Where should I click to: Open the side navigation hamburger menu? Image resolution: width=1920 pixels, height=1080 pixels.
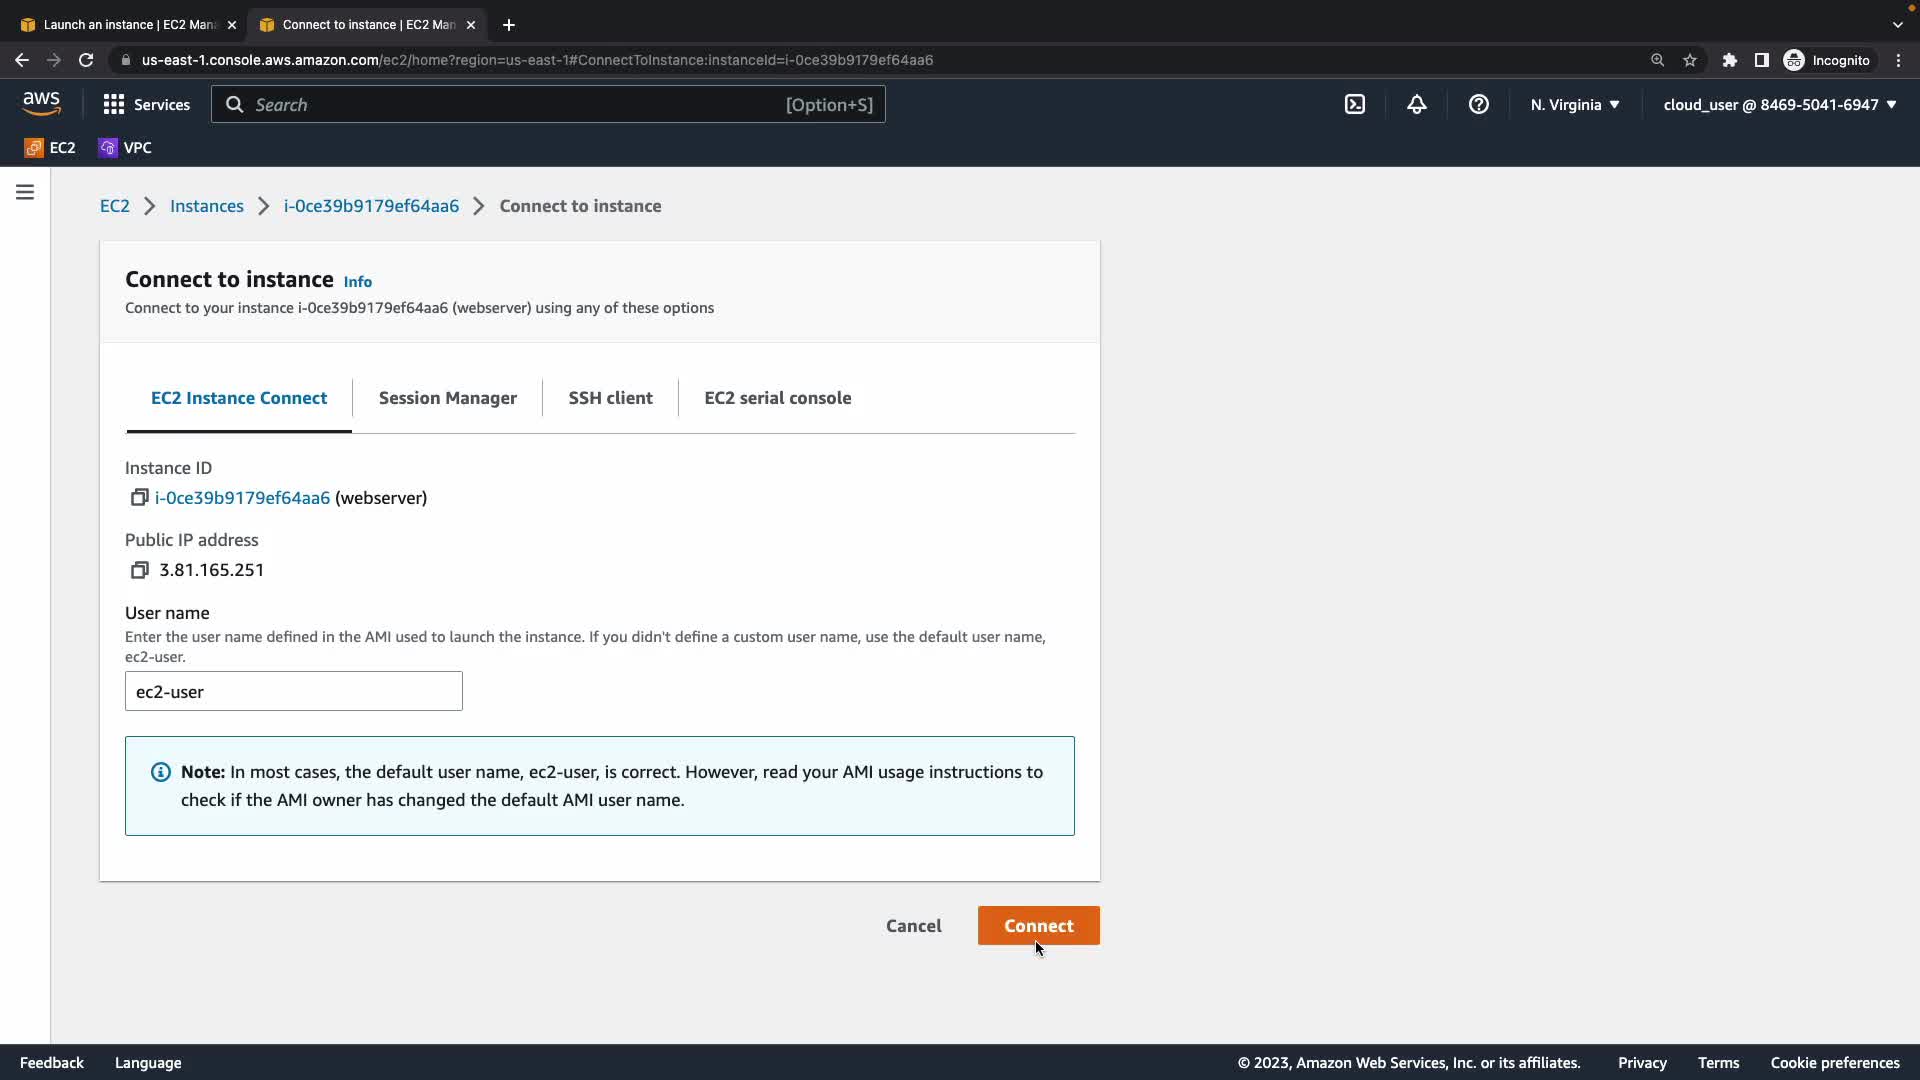click(25, 192)
